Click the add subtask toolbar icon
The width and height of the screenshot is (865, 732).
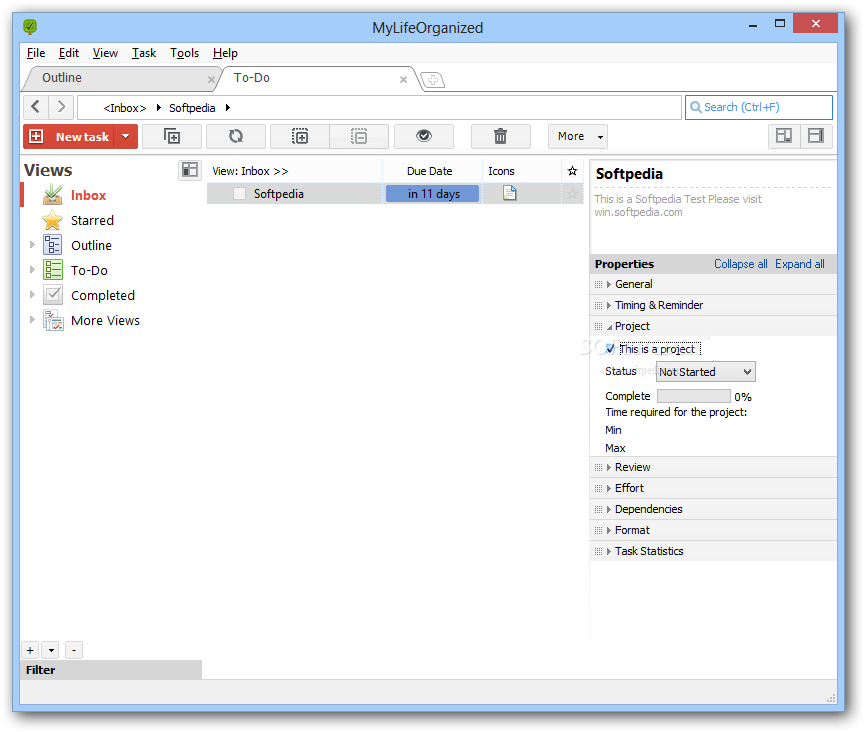pyautogui.click(x=172, y=136)
